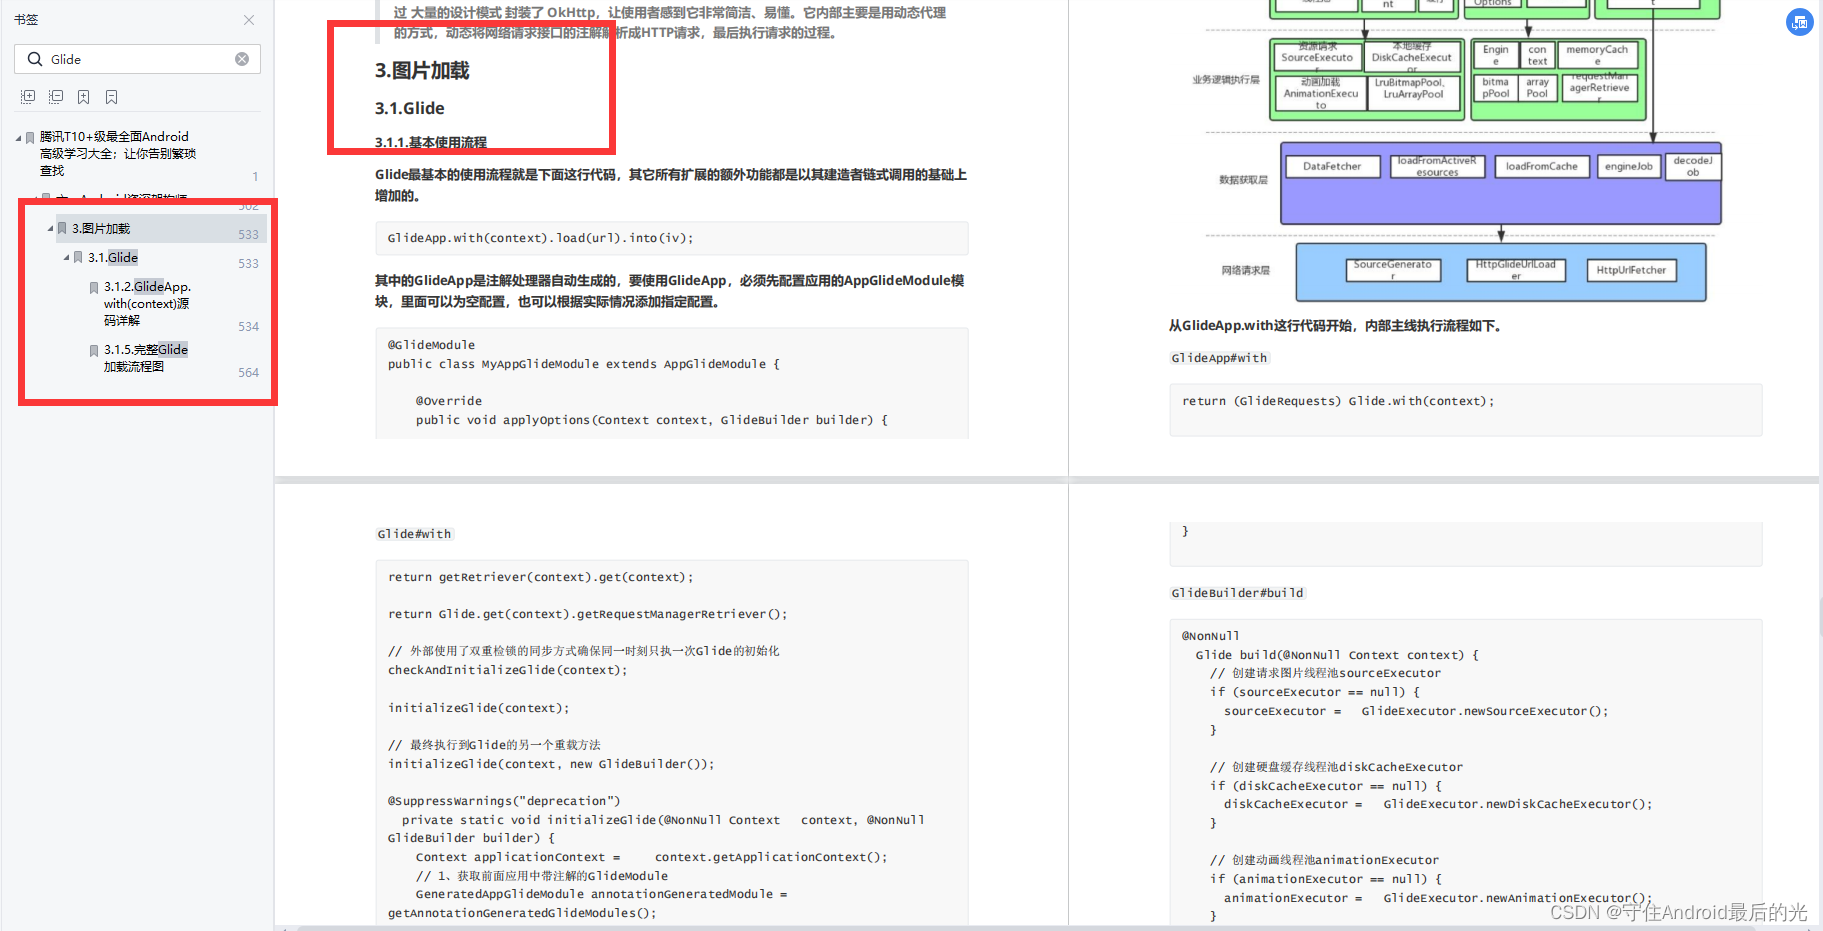Image resolution: width=1823 pixels, height=931 pixels.
Task: Click line return (GlideRequests) Glide.with(context);
Action: [x=1338, y=401]
